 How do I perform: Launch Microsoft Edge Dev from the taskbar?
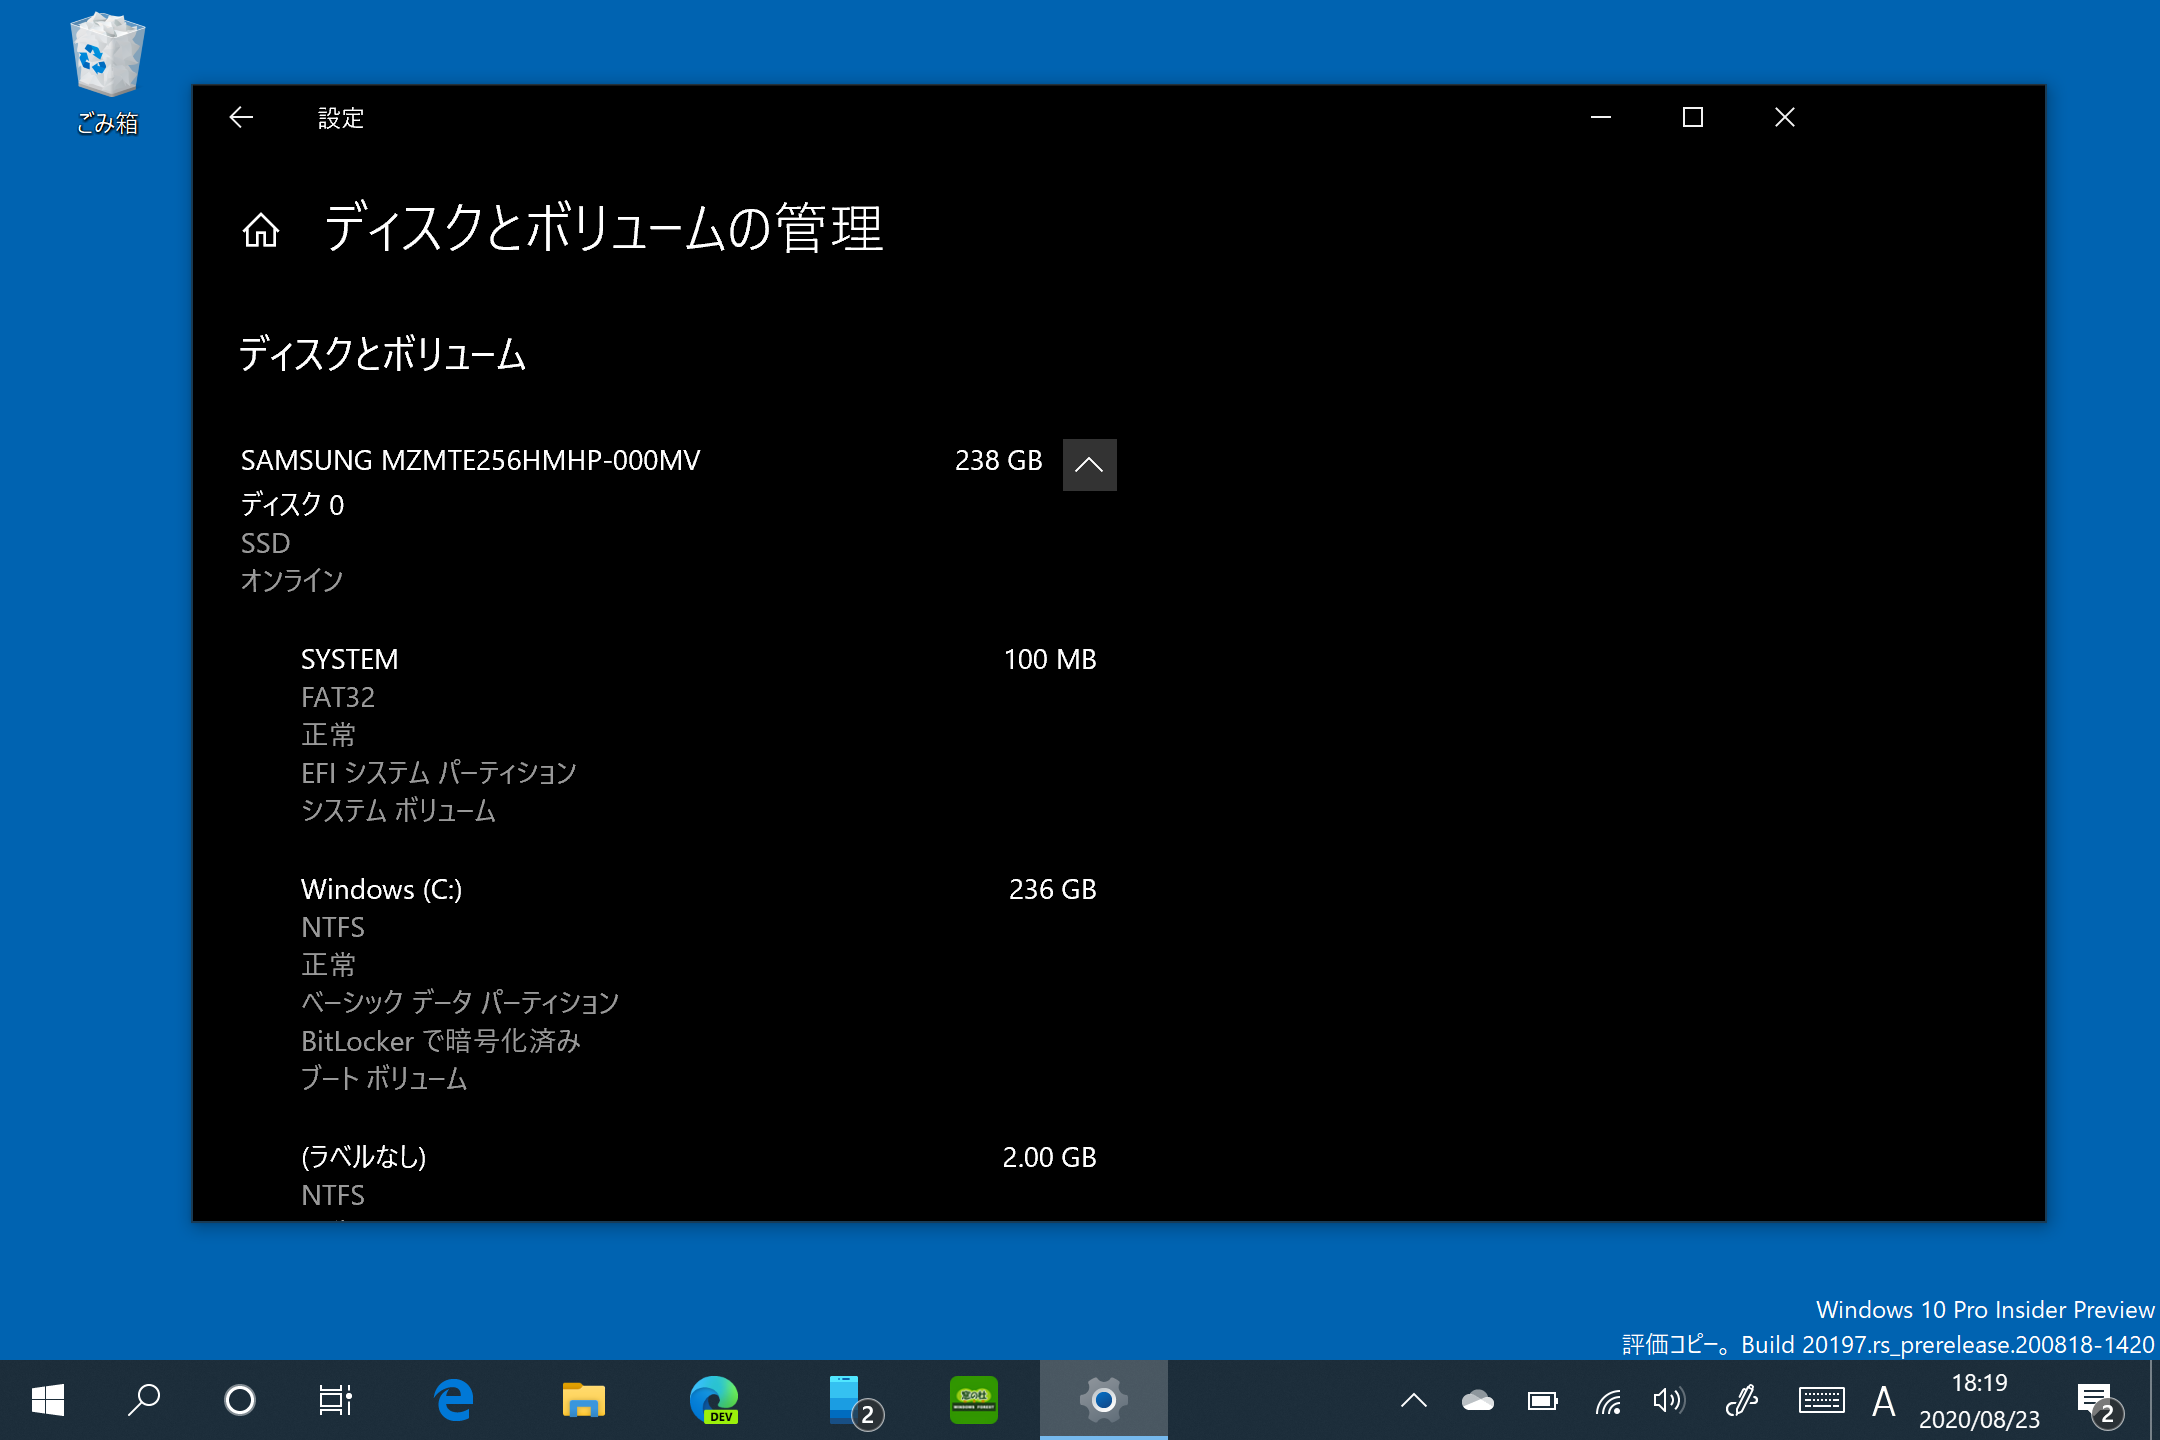714,1400
